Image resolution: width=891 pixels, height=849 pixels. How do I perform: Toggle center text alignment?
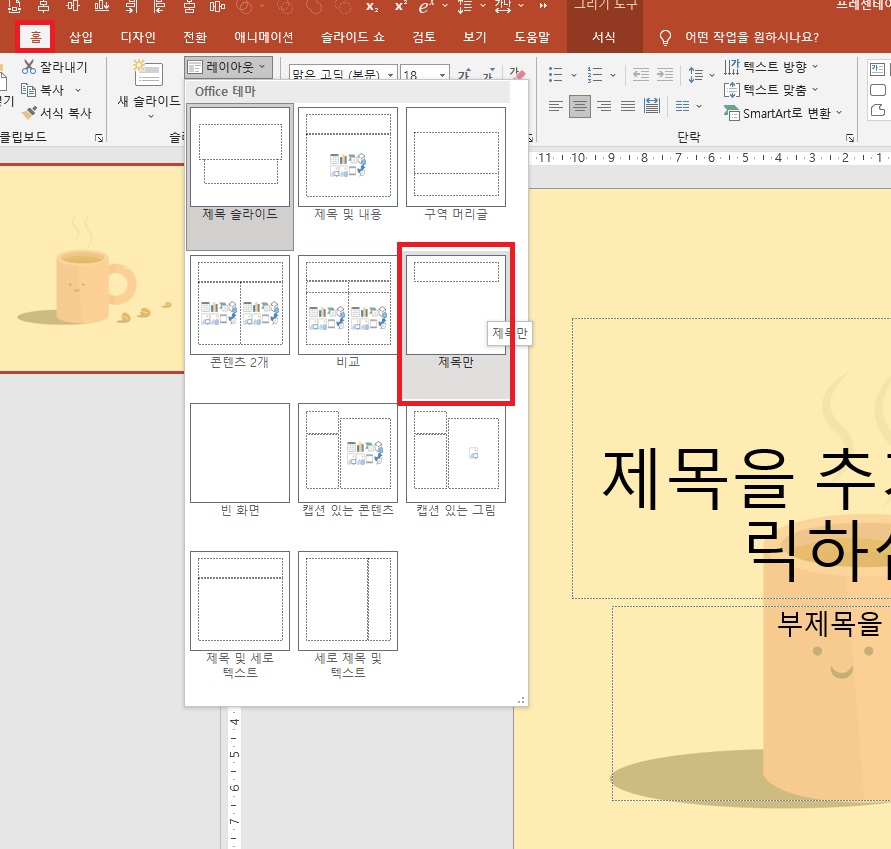[580, 106]
